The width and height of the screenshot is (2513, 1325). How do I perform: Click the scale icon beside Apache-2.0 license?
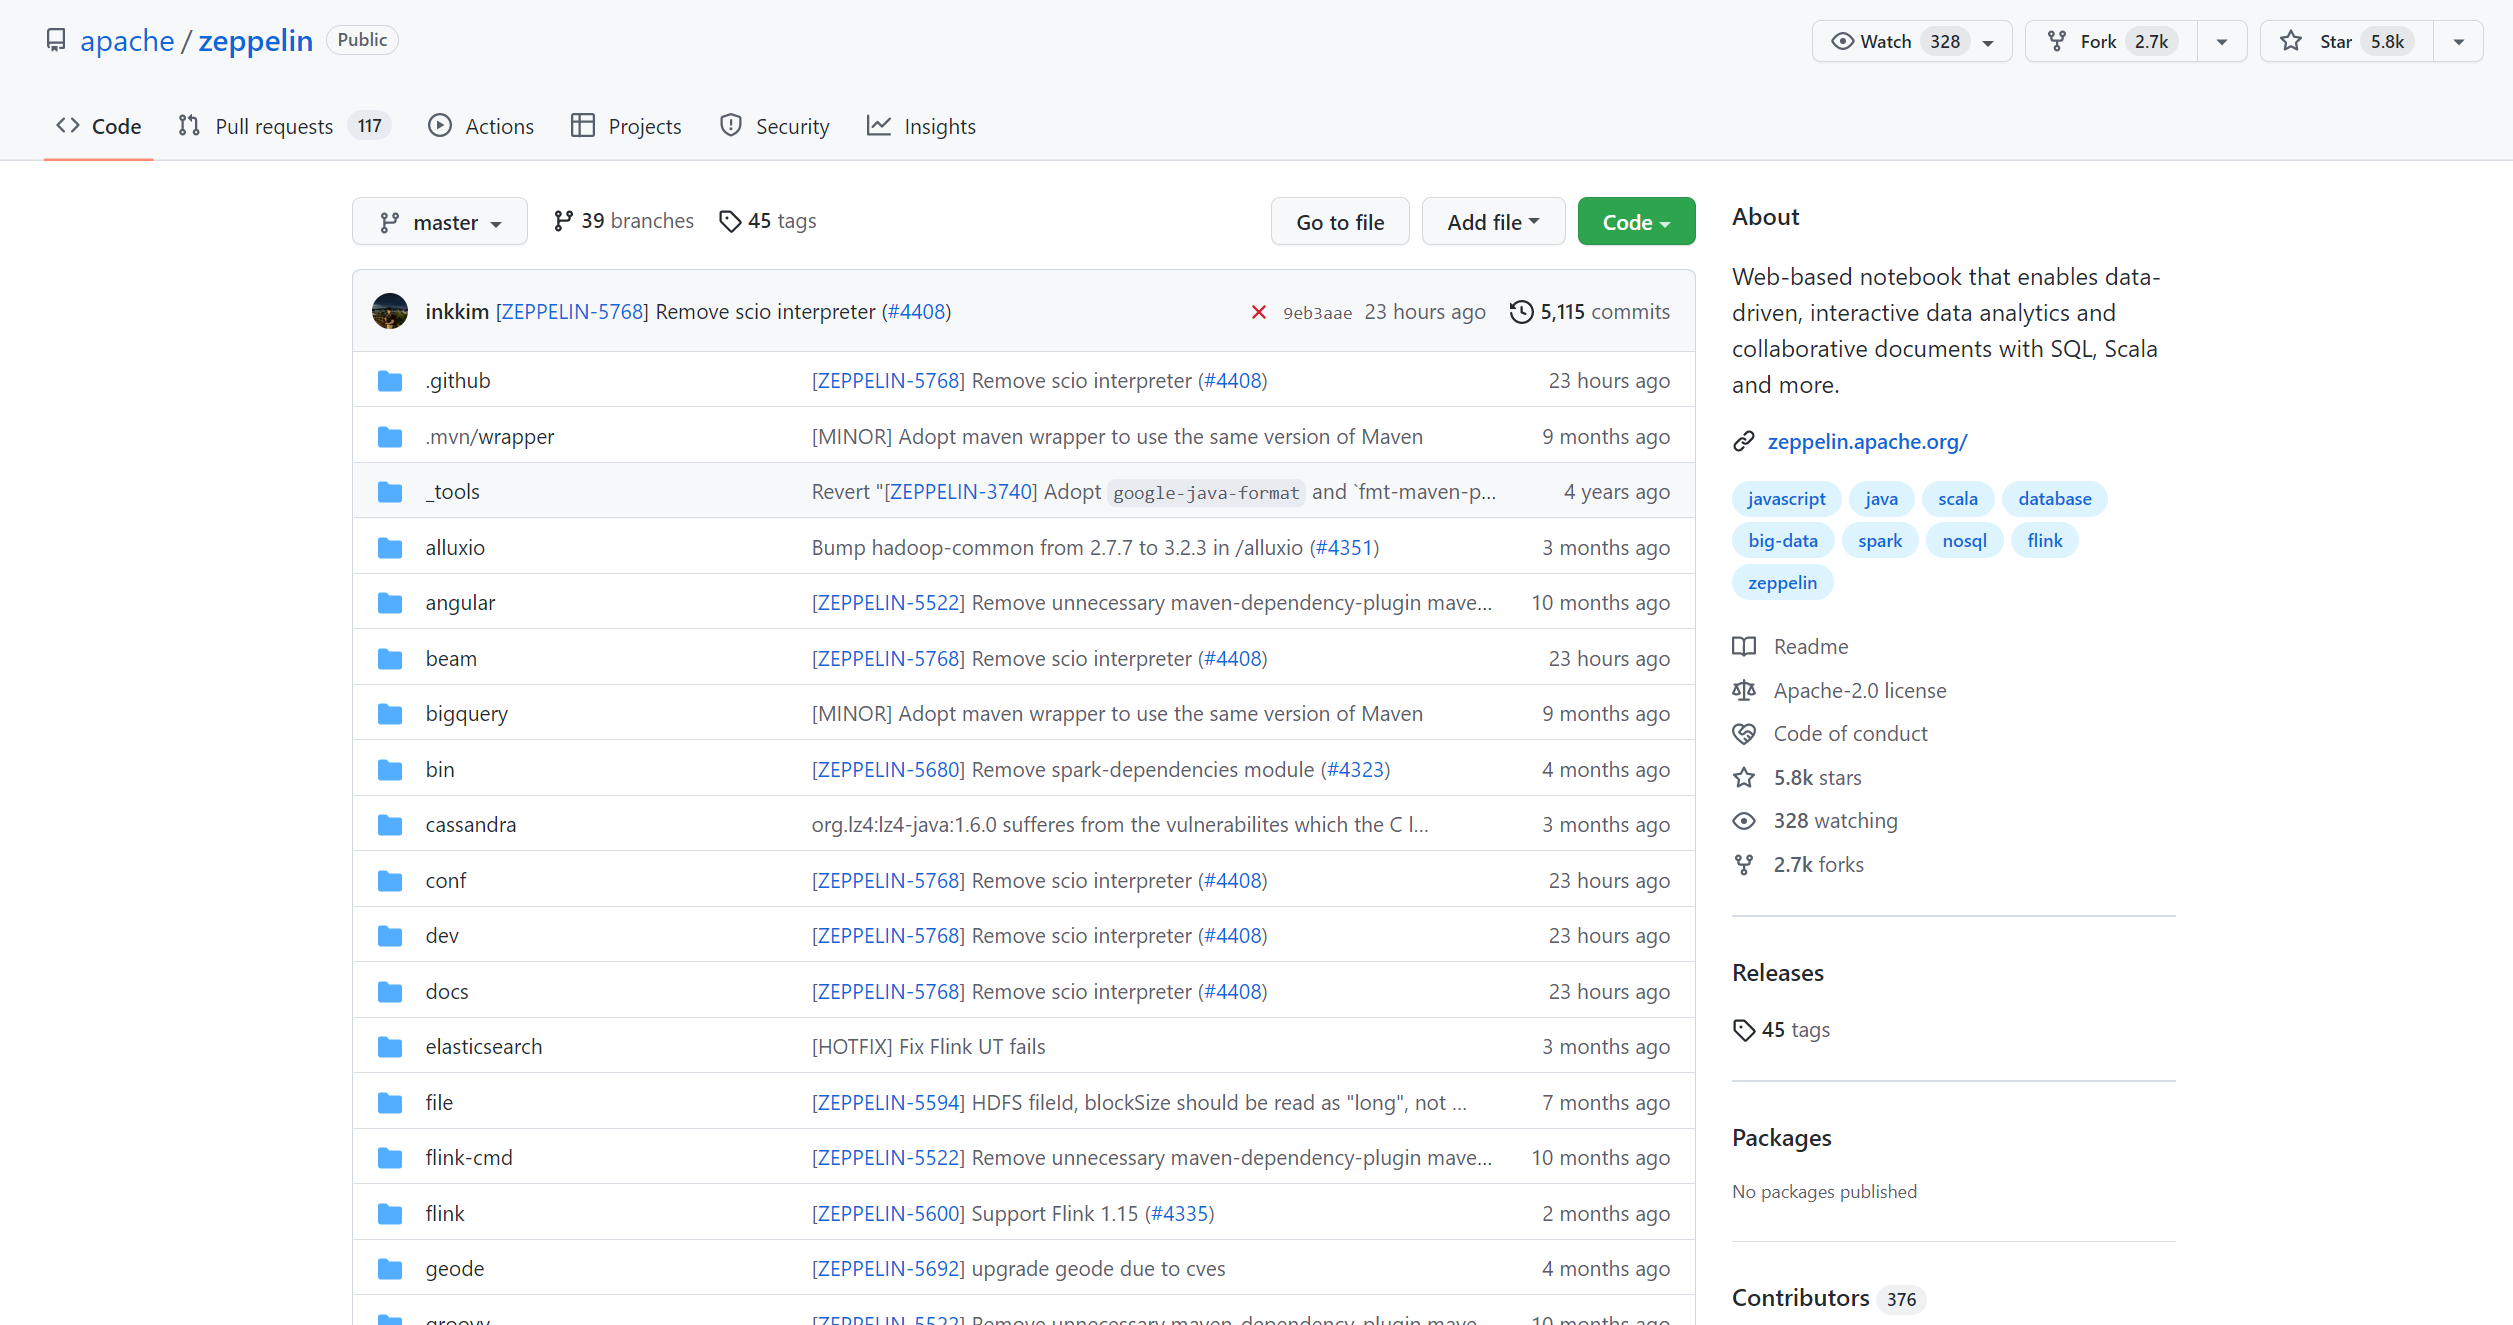click(x=1744, y=691)
